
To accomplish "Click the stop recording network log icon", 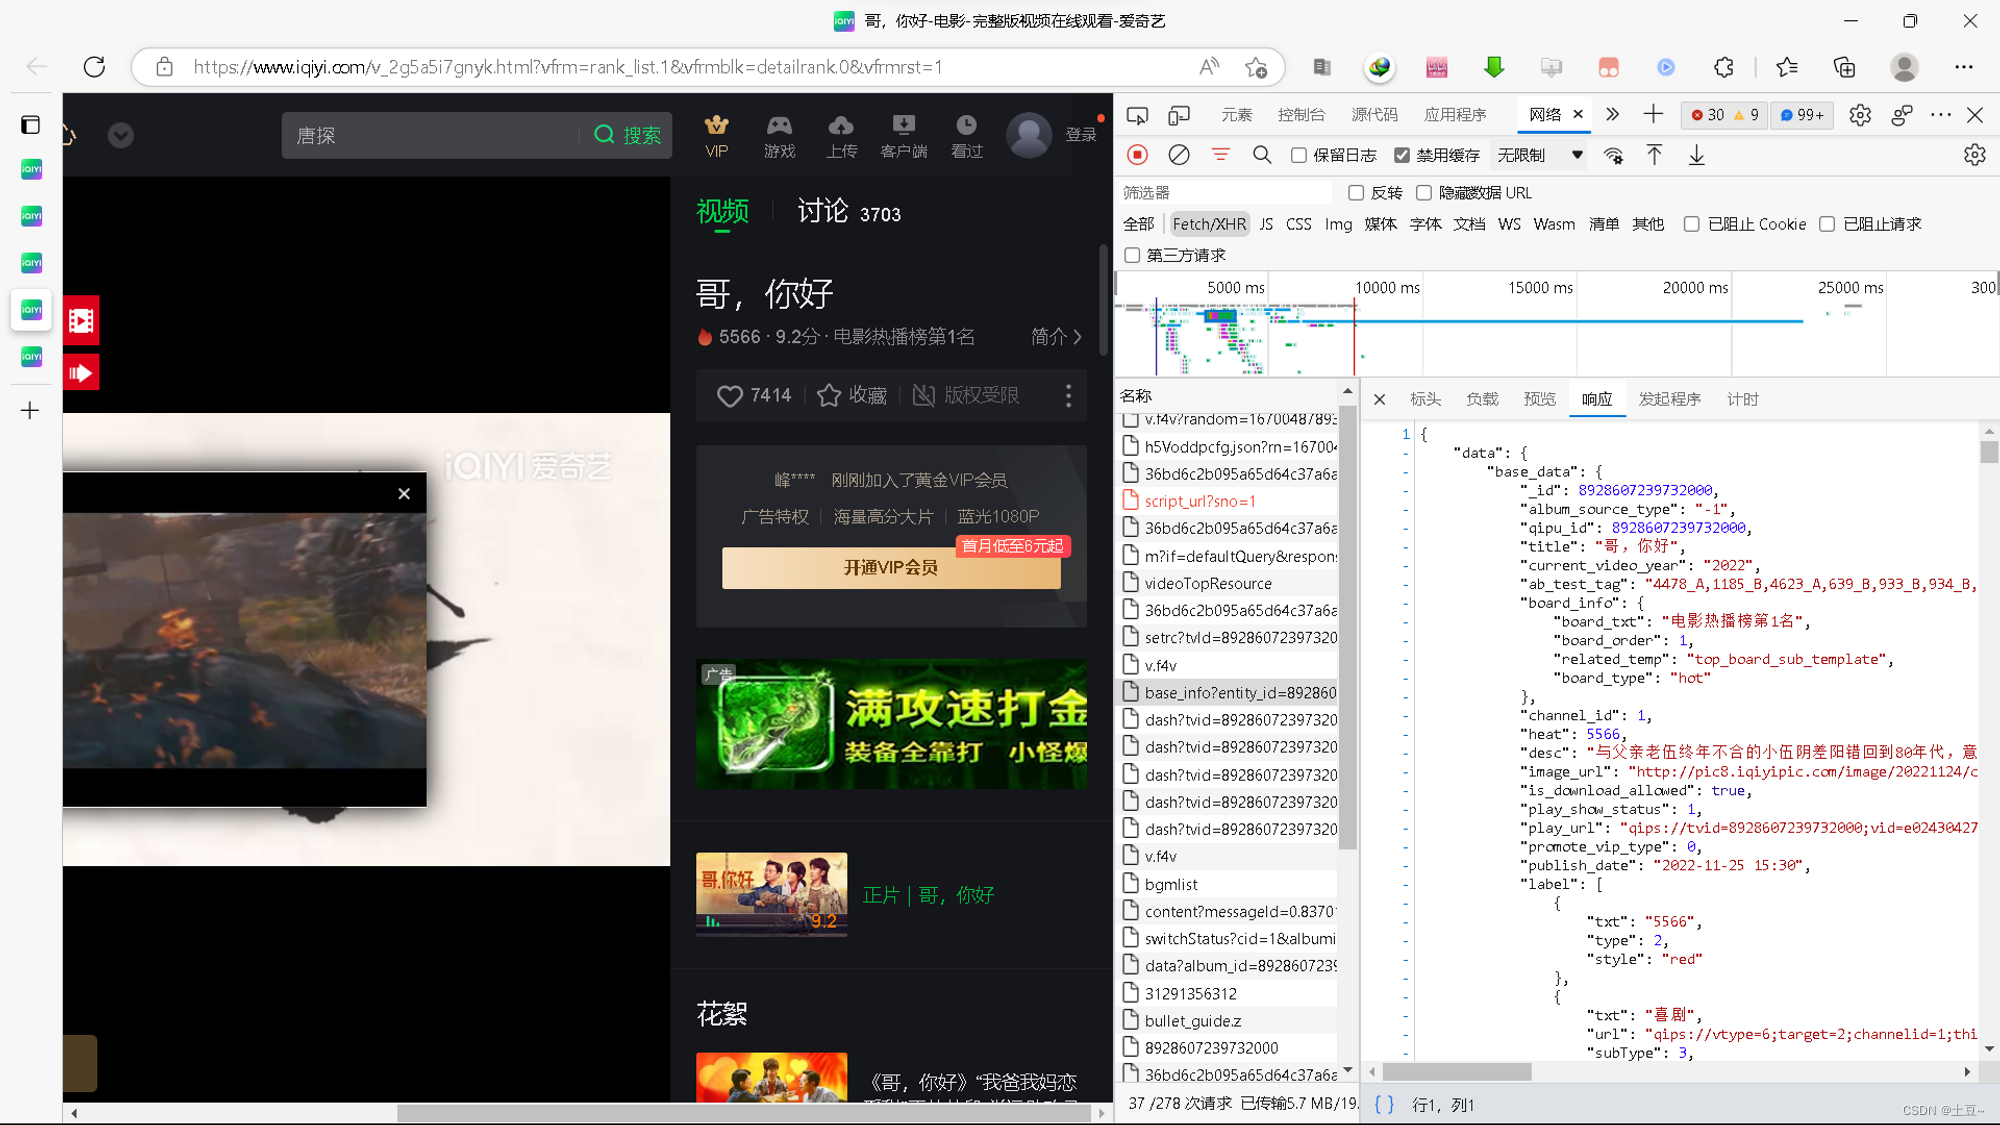I will [1137, 155].
